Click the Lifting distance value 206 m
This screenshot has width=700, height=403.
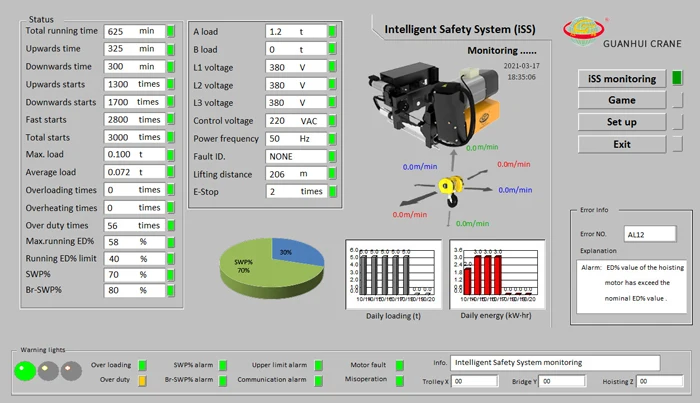[x=296, y=174]
